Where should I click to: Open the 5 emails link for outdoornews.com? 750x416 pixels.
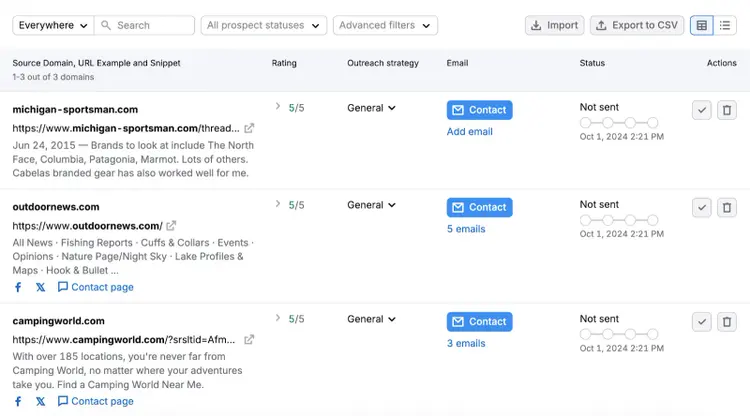(466, 229)
